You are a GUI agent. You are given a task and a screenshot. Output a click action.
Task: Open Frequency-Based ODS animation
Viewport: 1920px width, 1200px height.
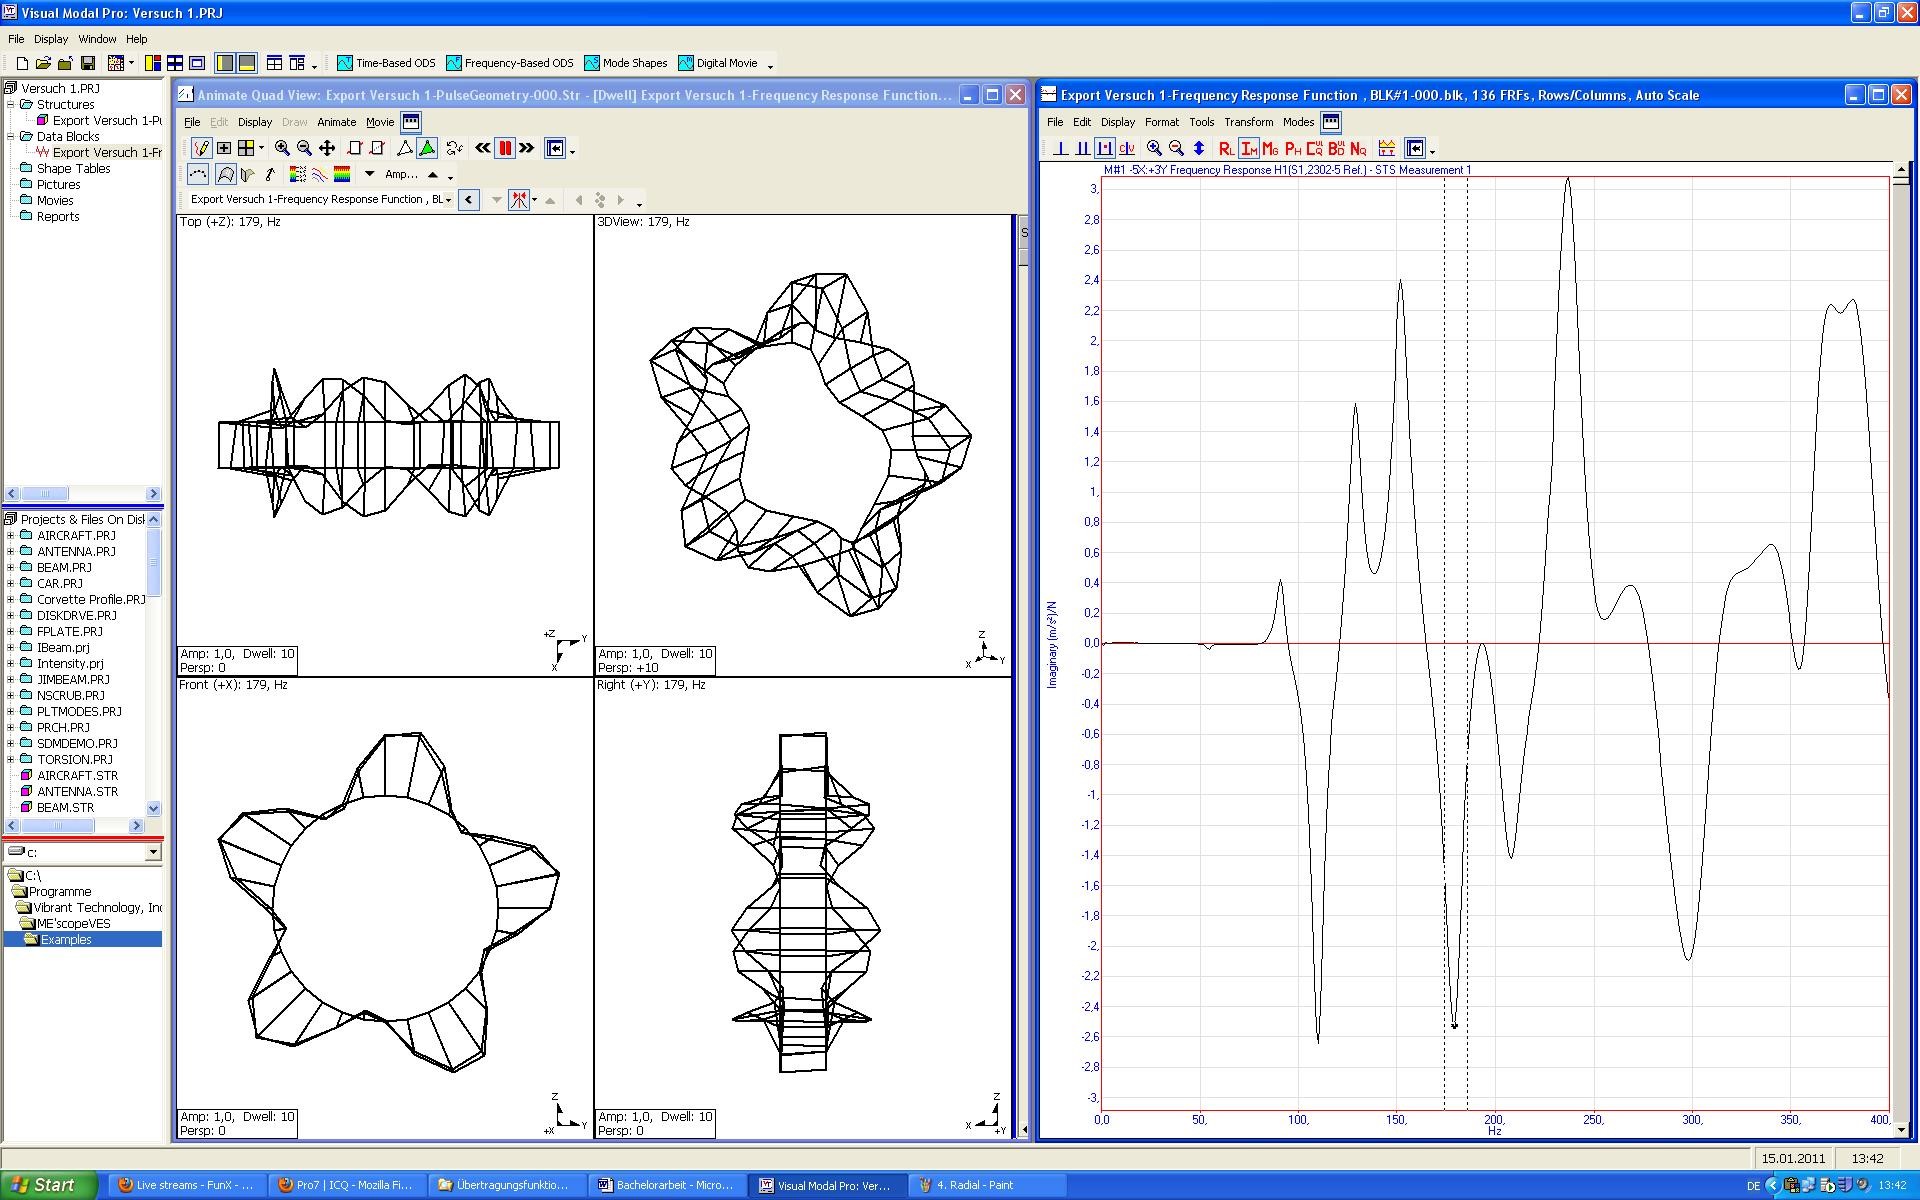tap(510, 63)
